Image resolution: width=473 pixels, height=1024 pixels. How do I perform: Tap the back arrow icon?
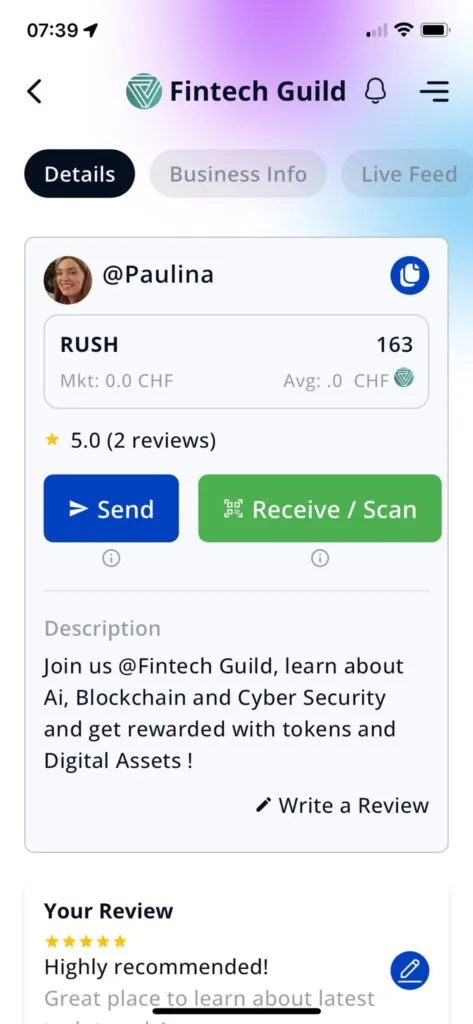click(x=35, y=91)
